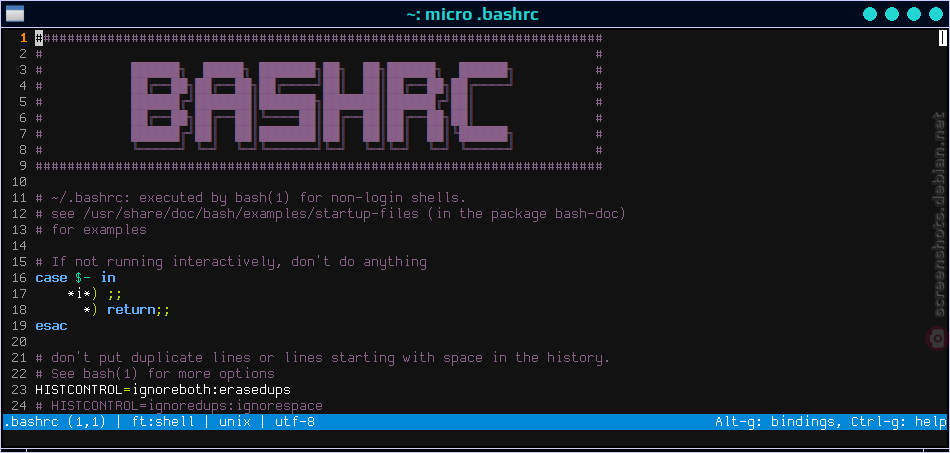Click the leftmost cyan circle window button

(x=870, y=14)
